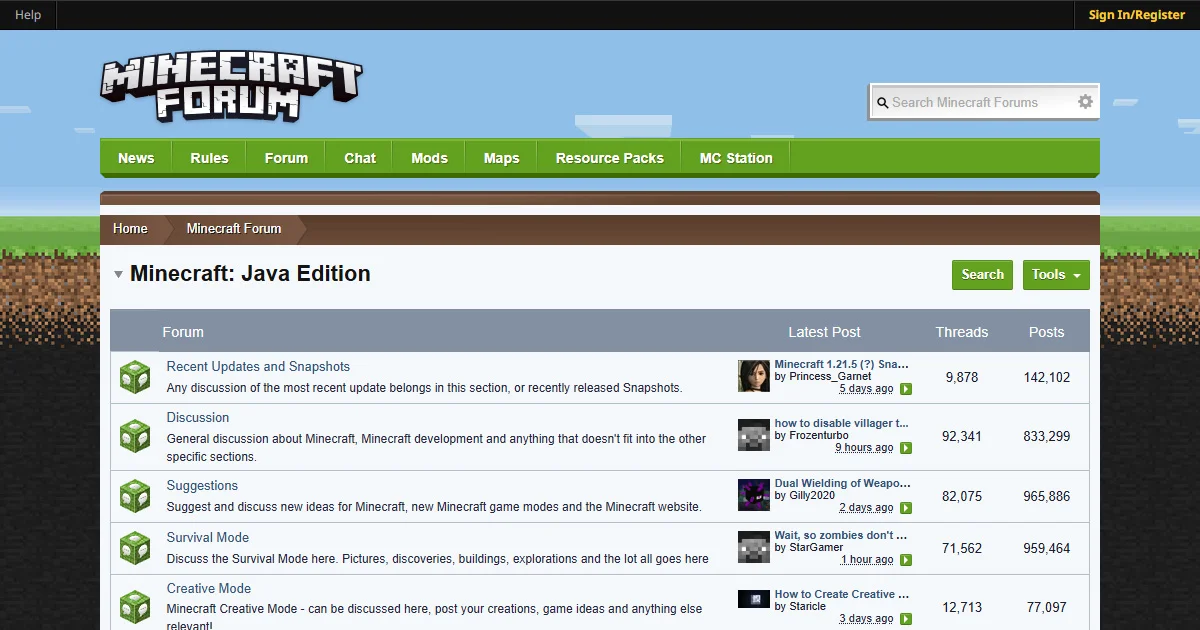This screenshot has height=630, width=1200.
Task: Open Frozenturbo's avatar
Action: [754, 435]
